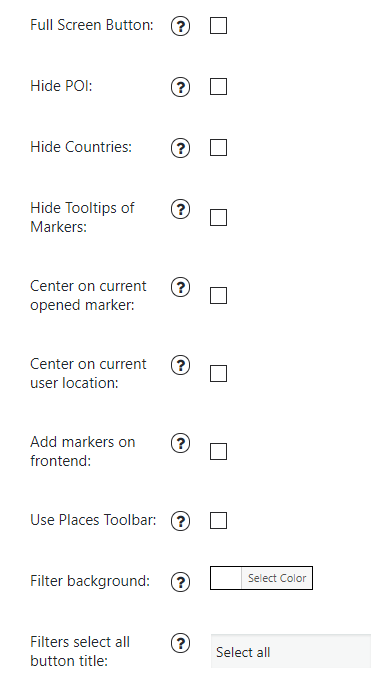Check the Hide Countries option
The height and width of the screenshot is (686, 381).
(x=218, y=147)
